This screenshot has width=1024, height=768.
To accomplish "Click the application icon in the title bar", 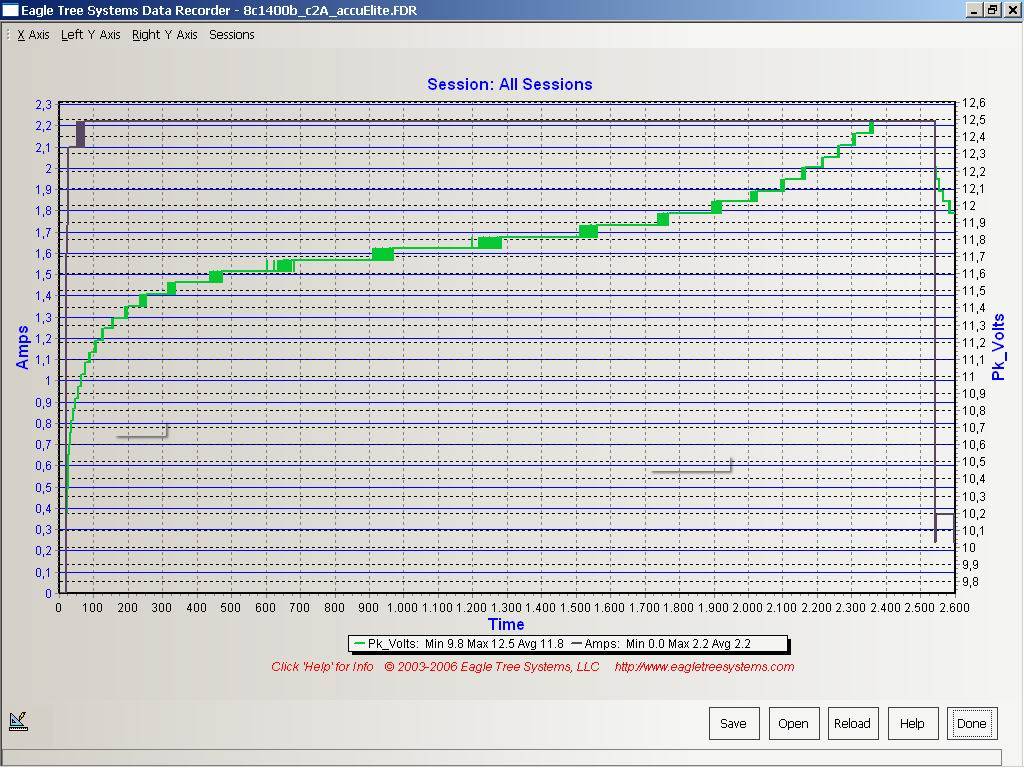I will (10, 10).
